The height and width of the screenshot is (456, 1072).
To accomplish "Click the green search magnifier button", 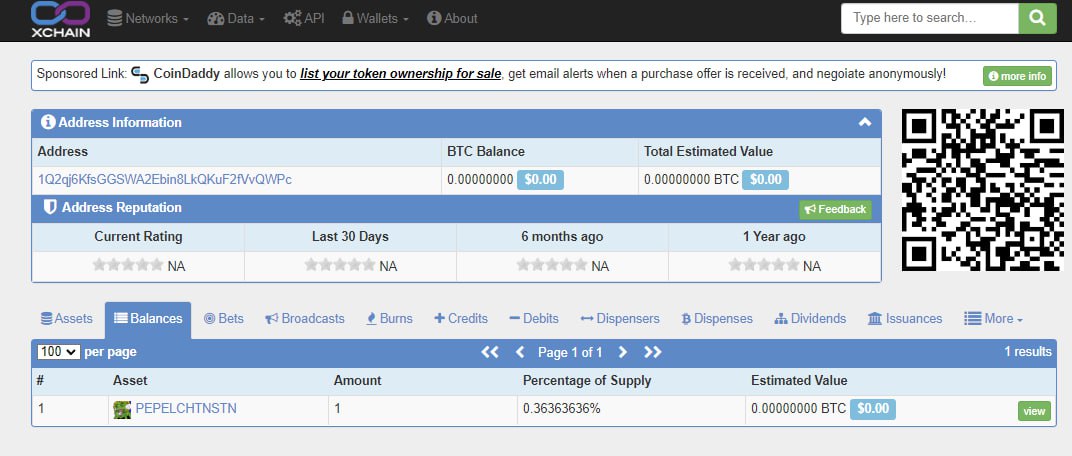I will point(1037,18).
